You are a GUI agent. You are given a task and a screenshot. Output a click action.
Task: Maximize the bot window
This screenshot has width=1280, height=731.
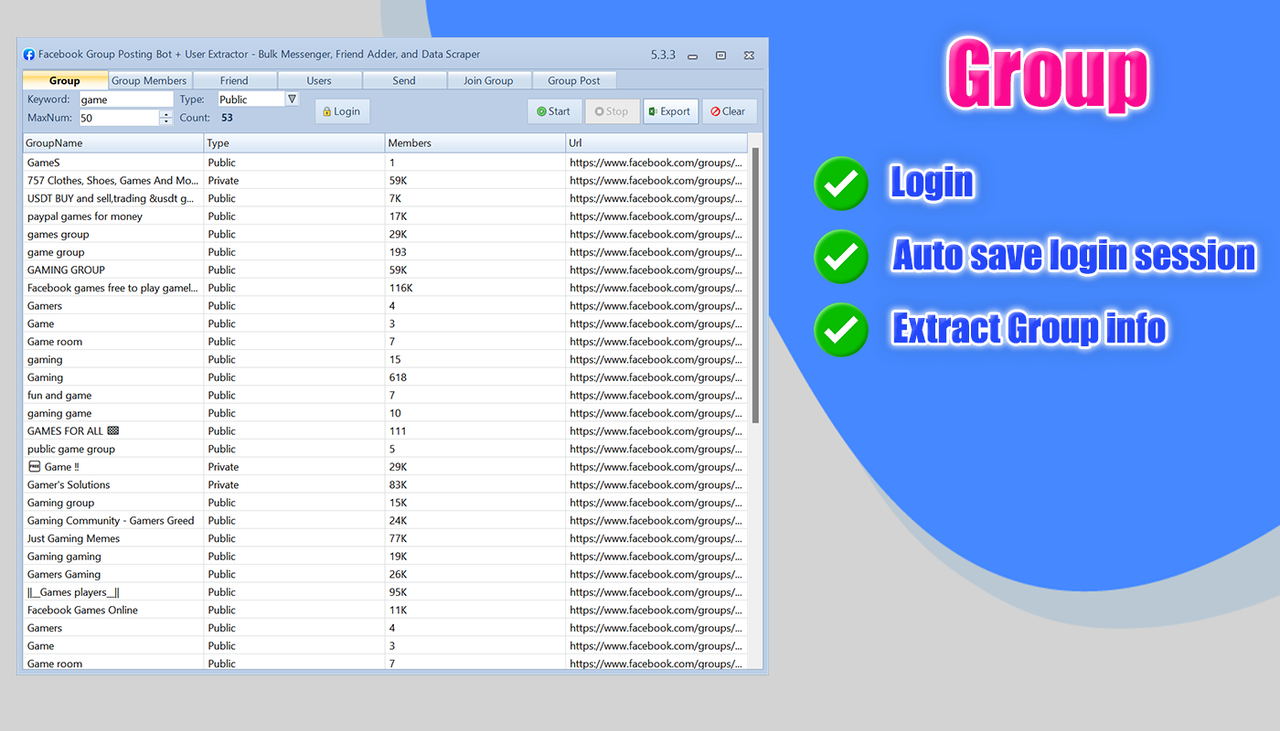pyautogui.click(x=721, y=56)
